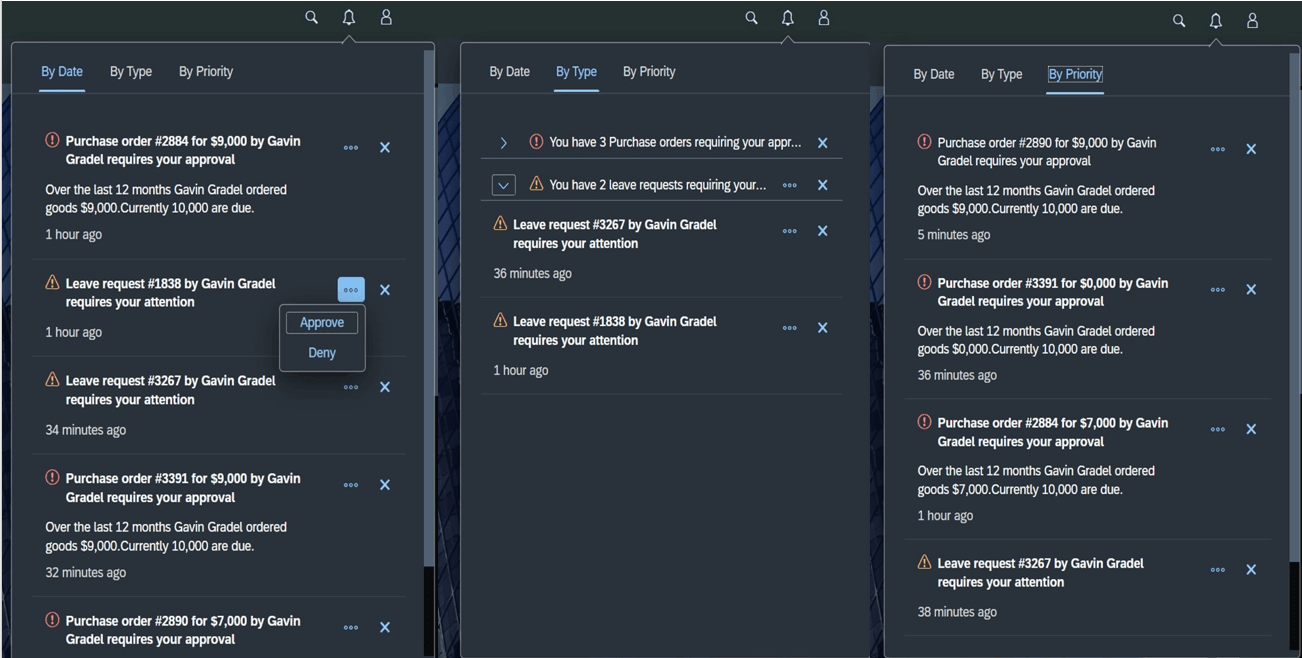Click '36 minutes ago' timestamp in the middle panel
1302x658 pixels.
[532, 274]
